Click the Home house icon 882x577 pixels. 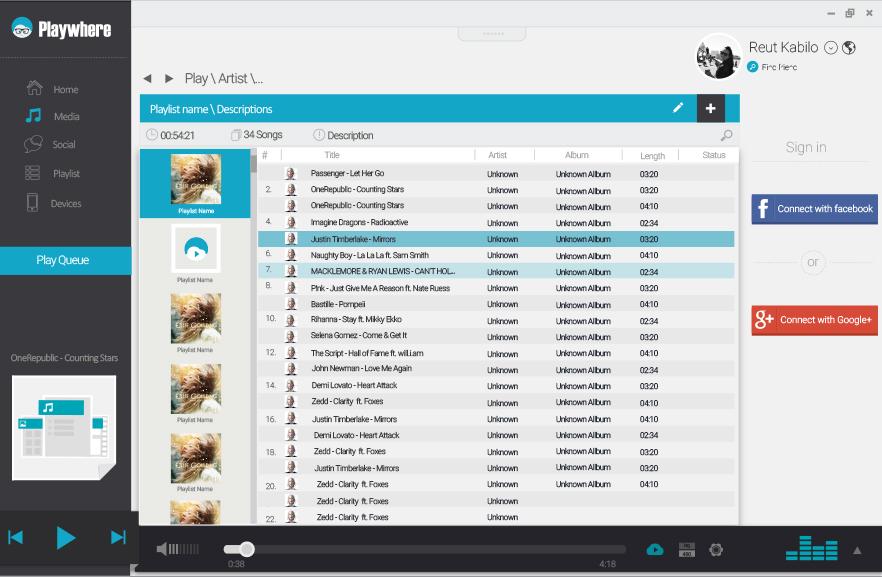34,88
